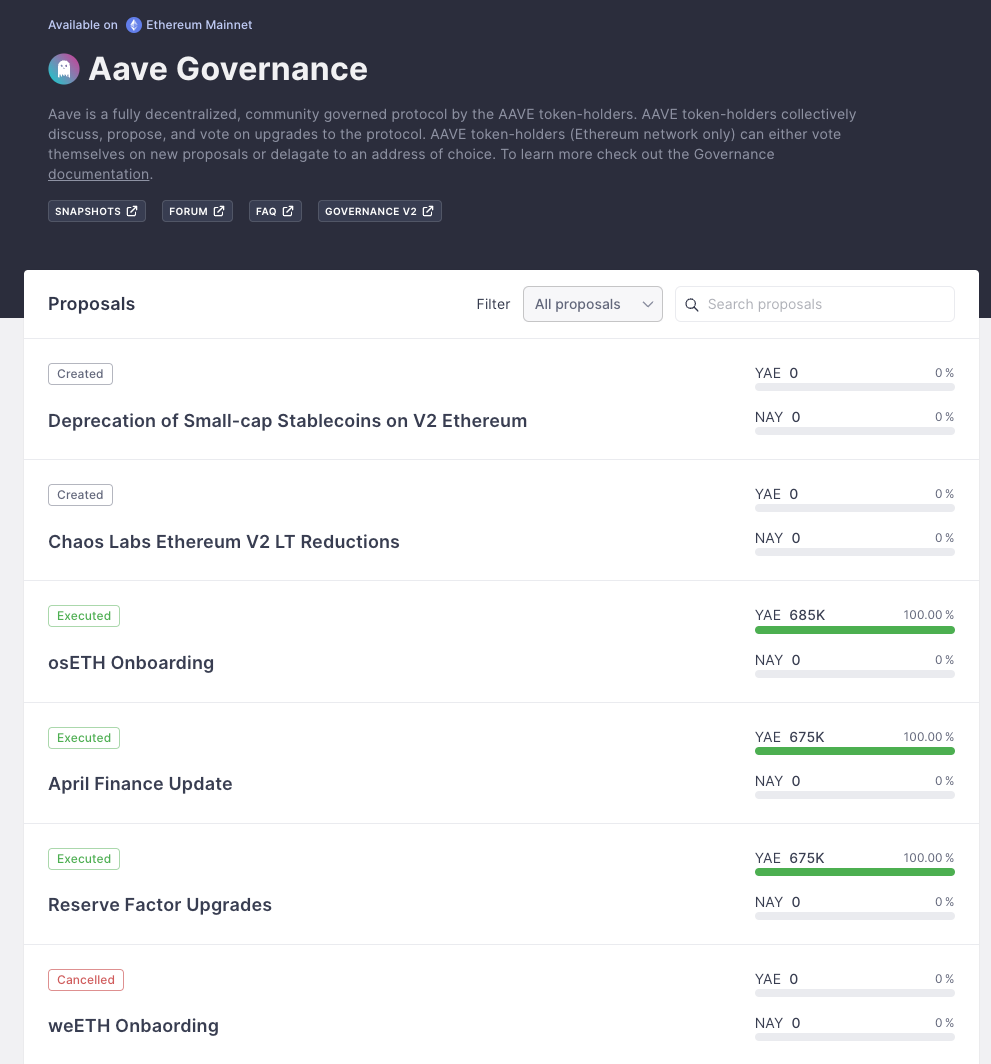Click the Aave ghost logo icon
The height and width of the screenshot is (1064, 991).
point(64,69)
